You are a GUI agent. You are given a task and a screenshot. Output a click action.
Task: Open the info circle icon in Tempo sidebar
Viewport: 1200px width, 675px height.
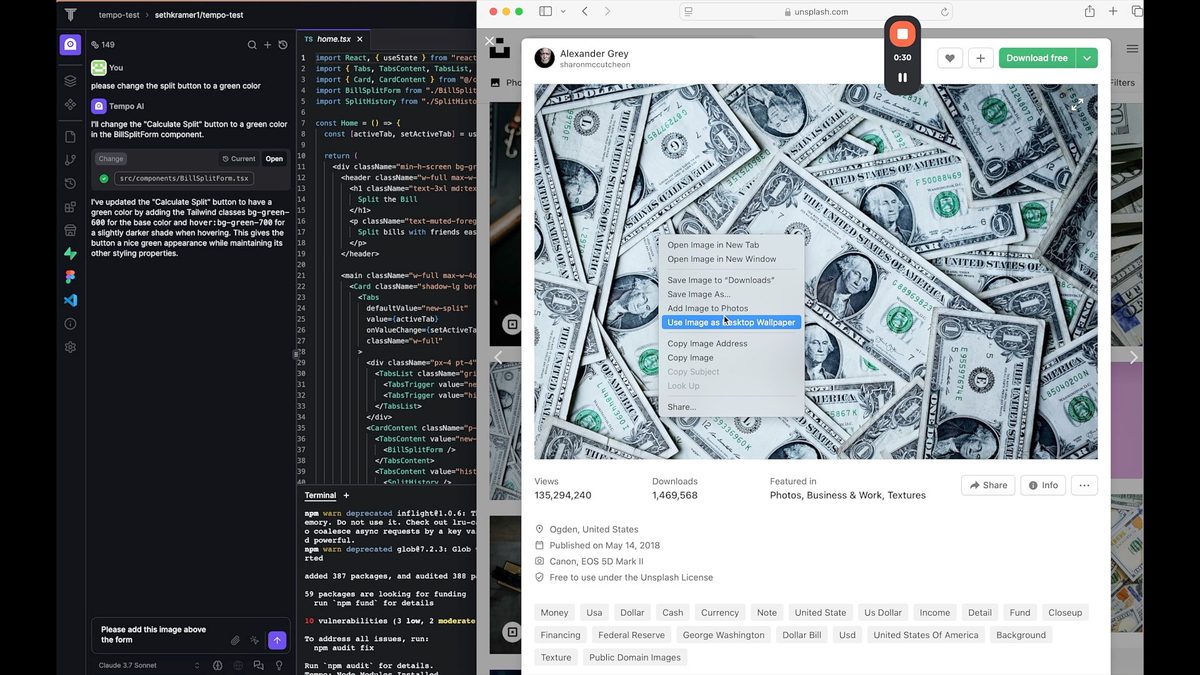click(x=70, y=324)
